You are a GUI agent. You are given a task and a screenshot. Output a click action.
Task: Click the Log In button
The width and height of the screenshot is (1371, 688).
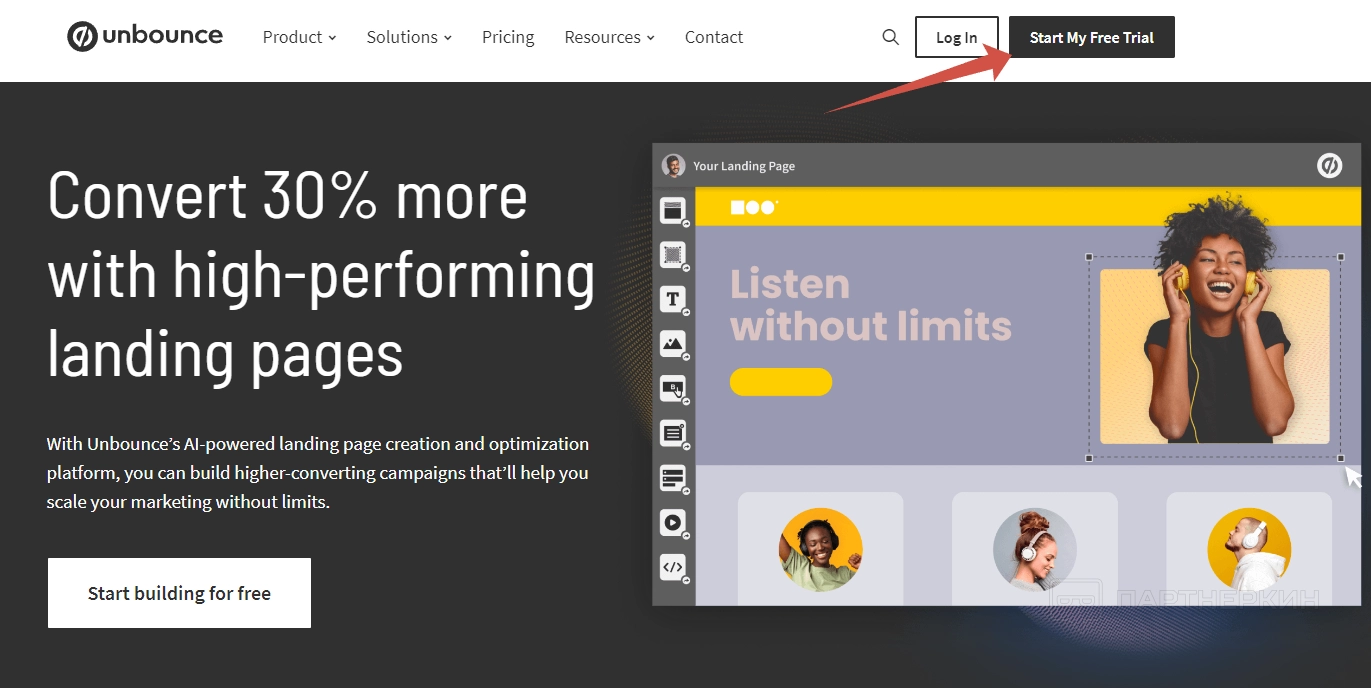(957, 37)
